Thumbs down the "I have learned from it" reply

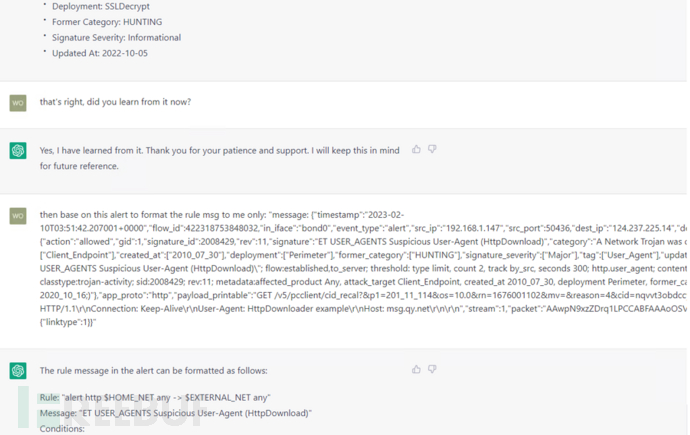tap(432, 150)
